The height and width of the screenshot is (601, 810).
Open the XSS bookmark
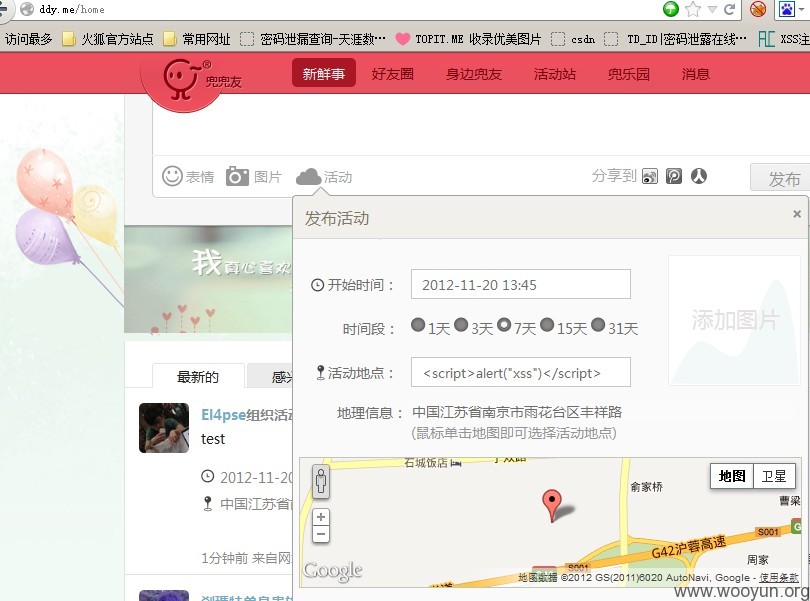click(784, 39)
